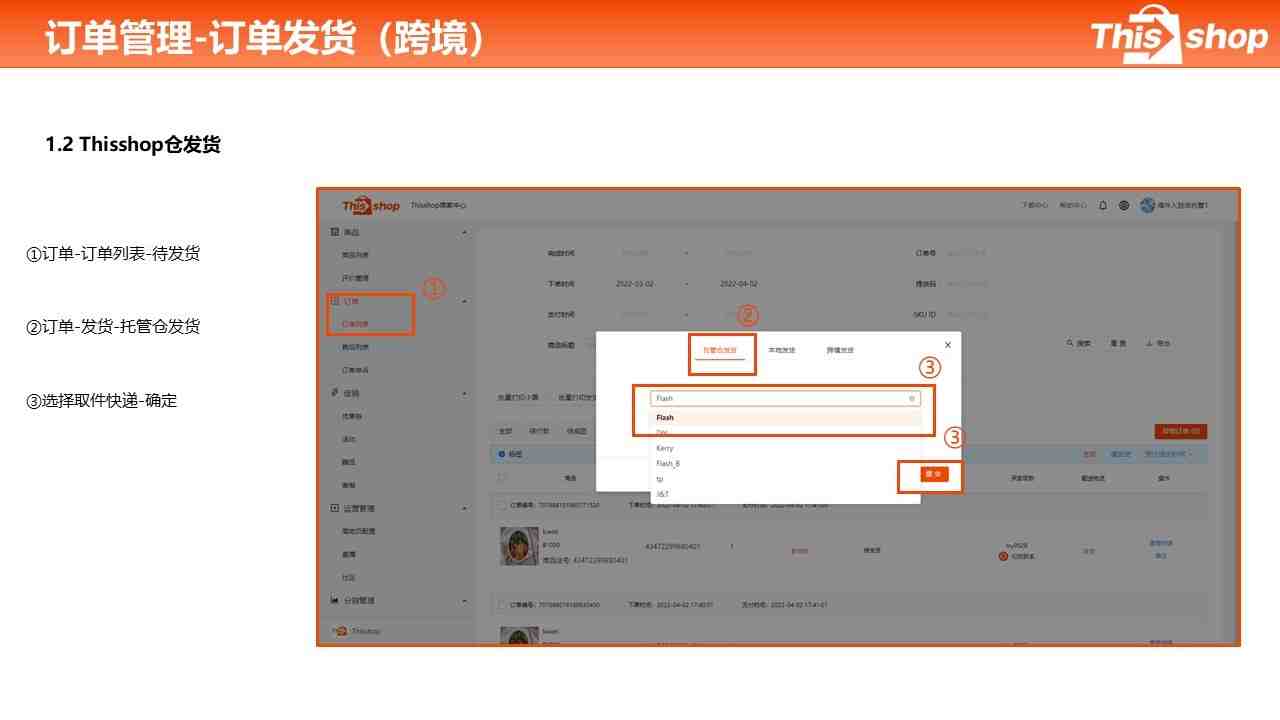This screenshot has width=1280, height=720.
Task: Click the orange batch button above the order table
Action: [1180, 432]
